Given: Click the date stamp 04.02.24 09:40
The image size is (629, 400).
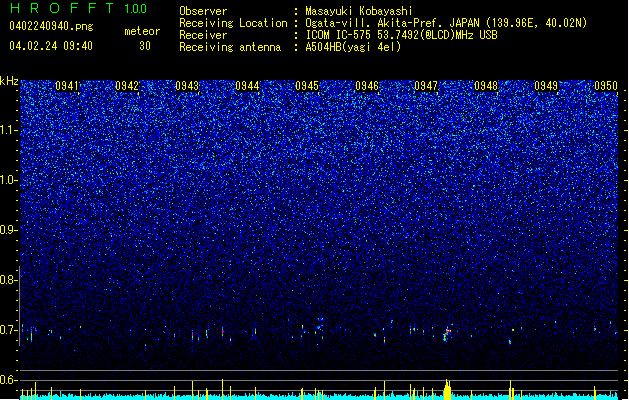Looking at the screenshot, I should pyautogui.click(x=51, y=46).
